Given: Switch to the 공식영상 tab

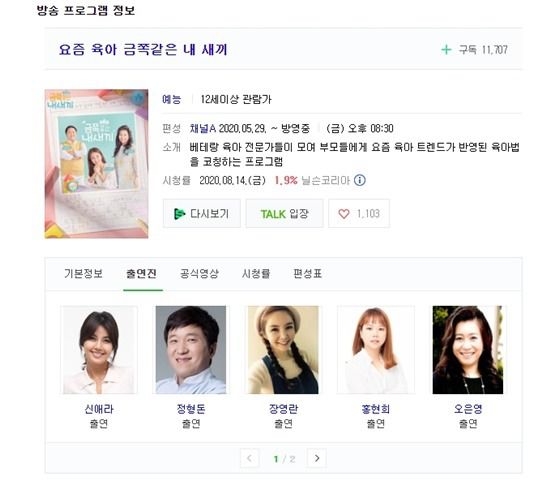Looking at the screenshot, I should [199, 273].
